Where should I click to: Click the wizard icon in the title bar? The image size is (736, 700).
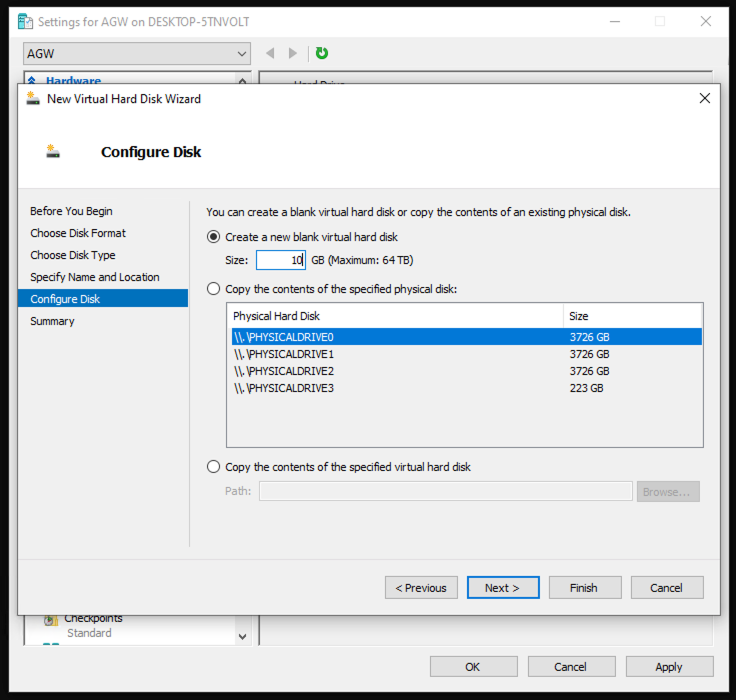tap(33, 99)
